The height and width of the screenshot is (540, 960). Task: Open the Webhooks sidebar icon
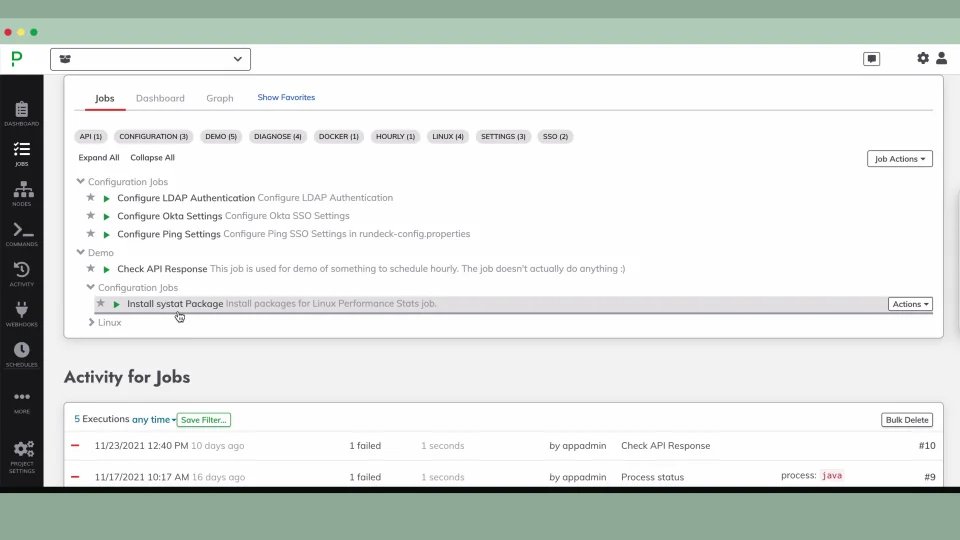point(21,314)
